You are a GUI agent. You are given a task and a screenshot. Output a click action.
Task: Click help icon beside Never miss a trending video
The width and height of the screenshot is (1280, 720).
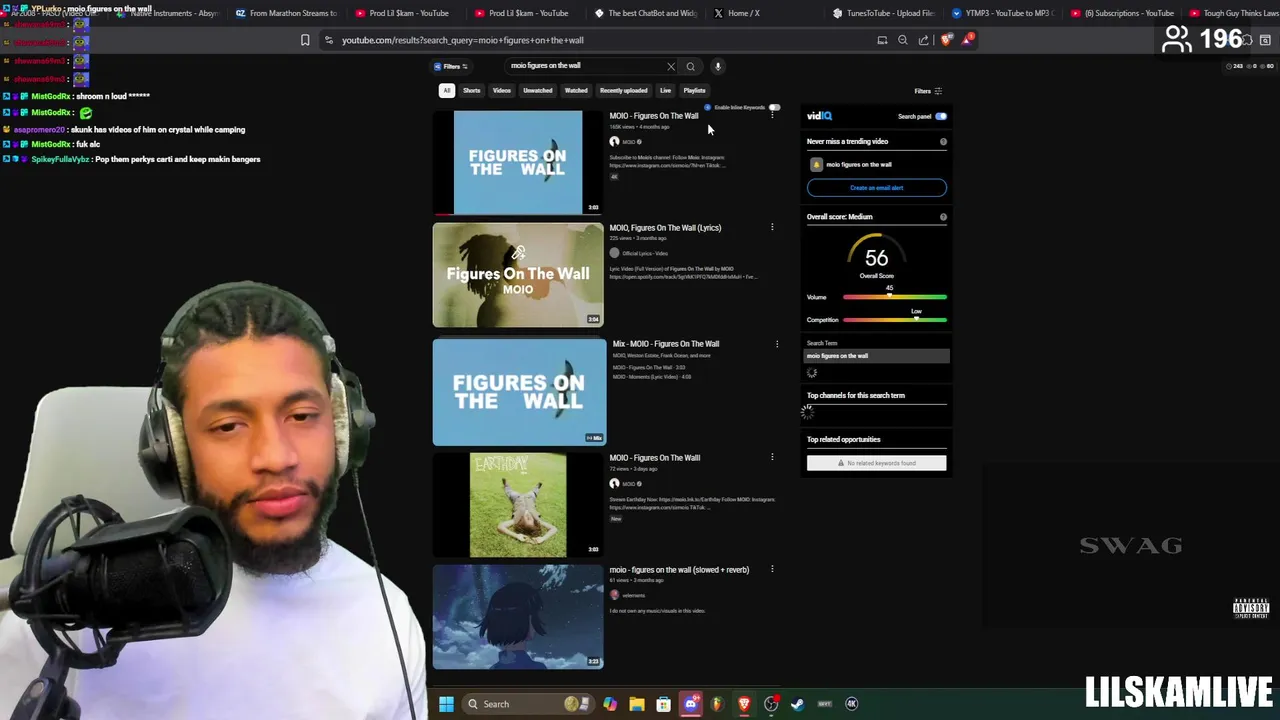click(x=943, y=142)
